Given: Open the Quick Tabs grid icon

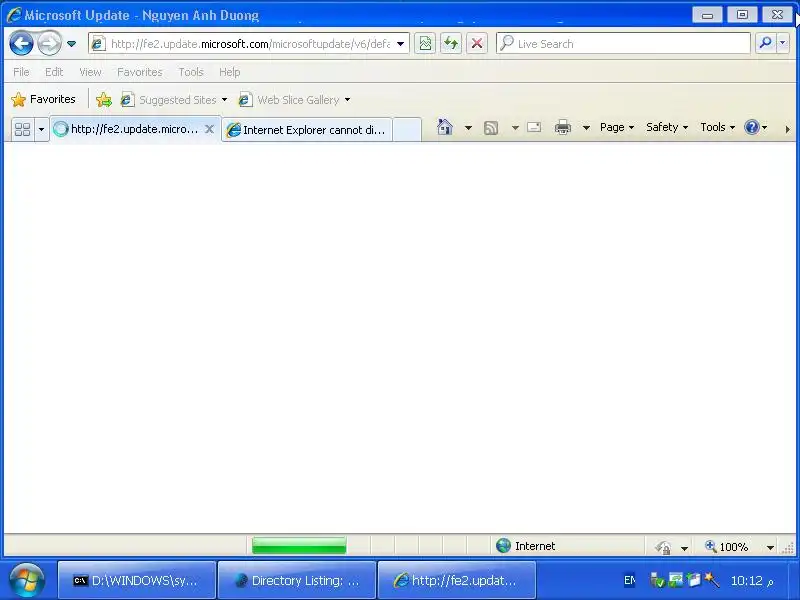Looking at the screenshot, I should 22,129.
